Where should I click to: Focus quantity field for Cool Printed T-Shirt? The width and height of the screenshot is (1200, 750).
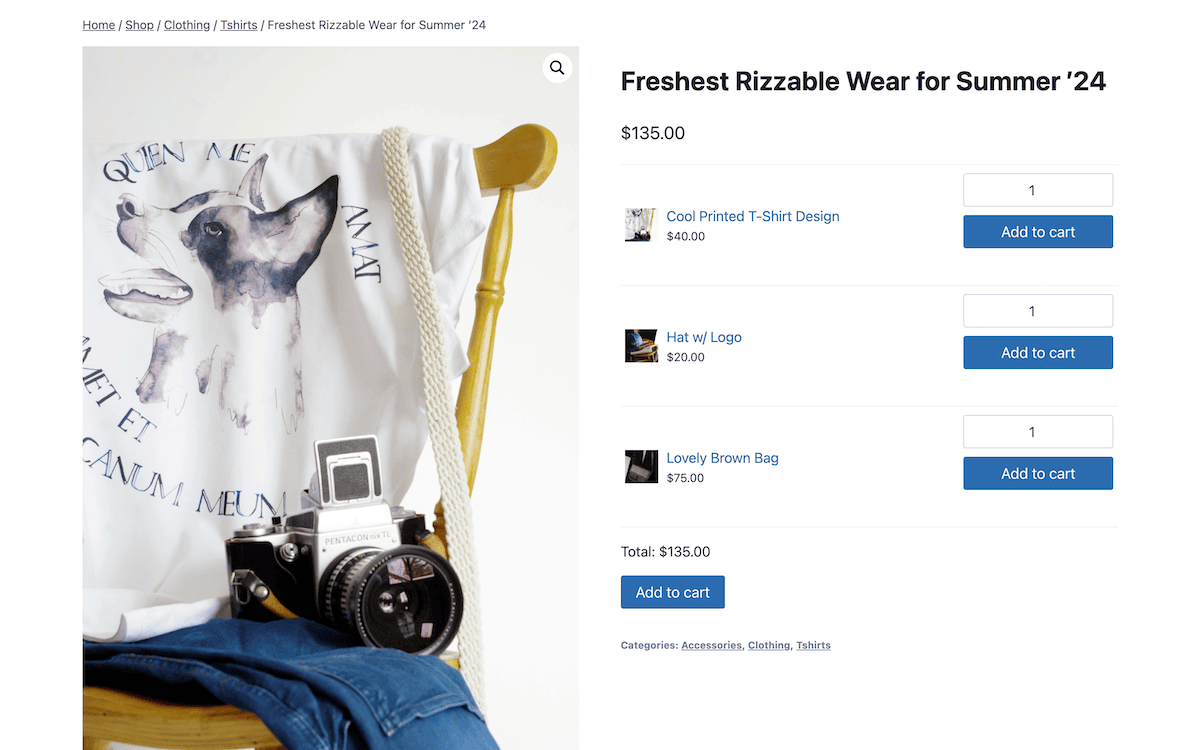point(1038,190)
